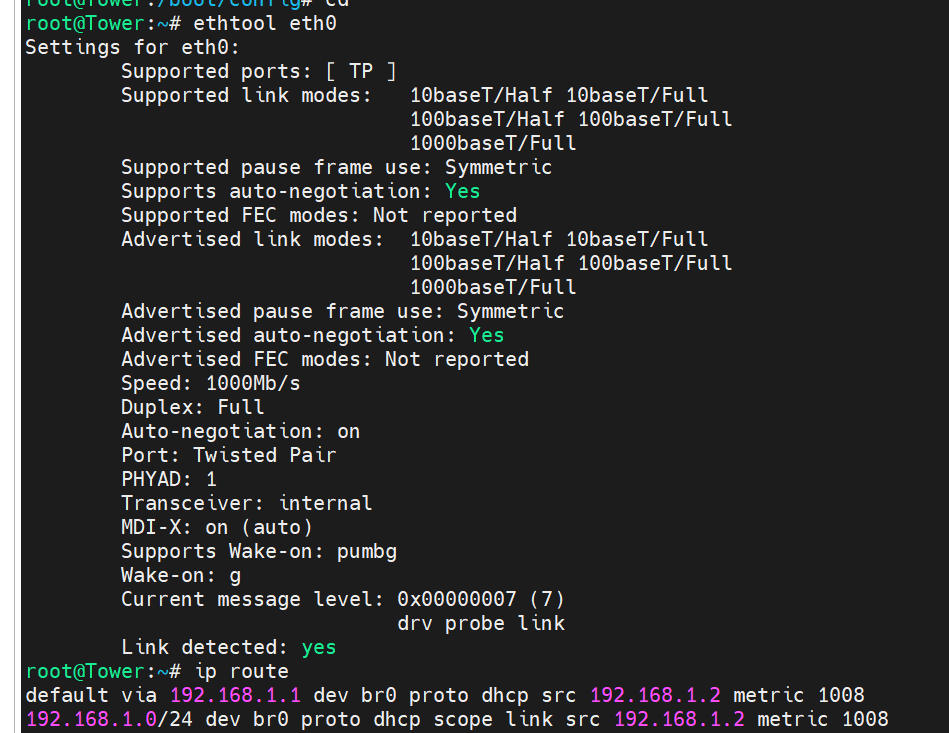Click 'Auto-negotiation: on' text

pos(240,432)
